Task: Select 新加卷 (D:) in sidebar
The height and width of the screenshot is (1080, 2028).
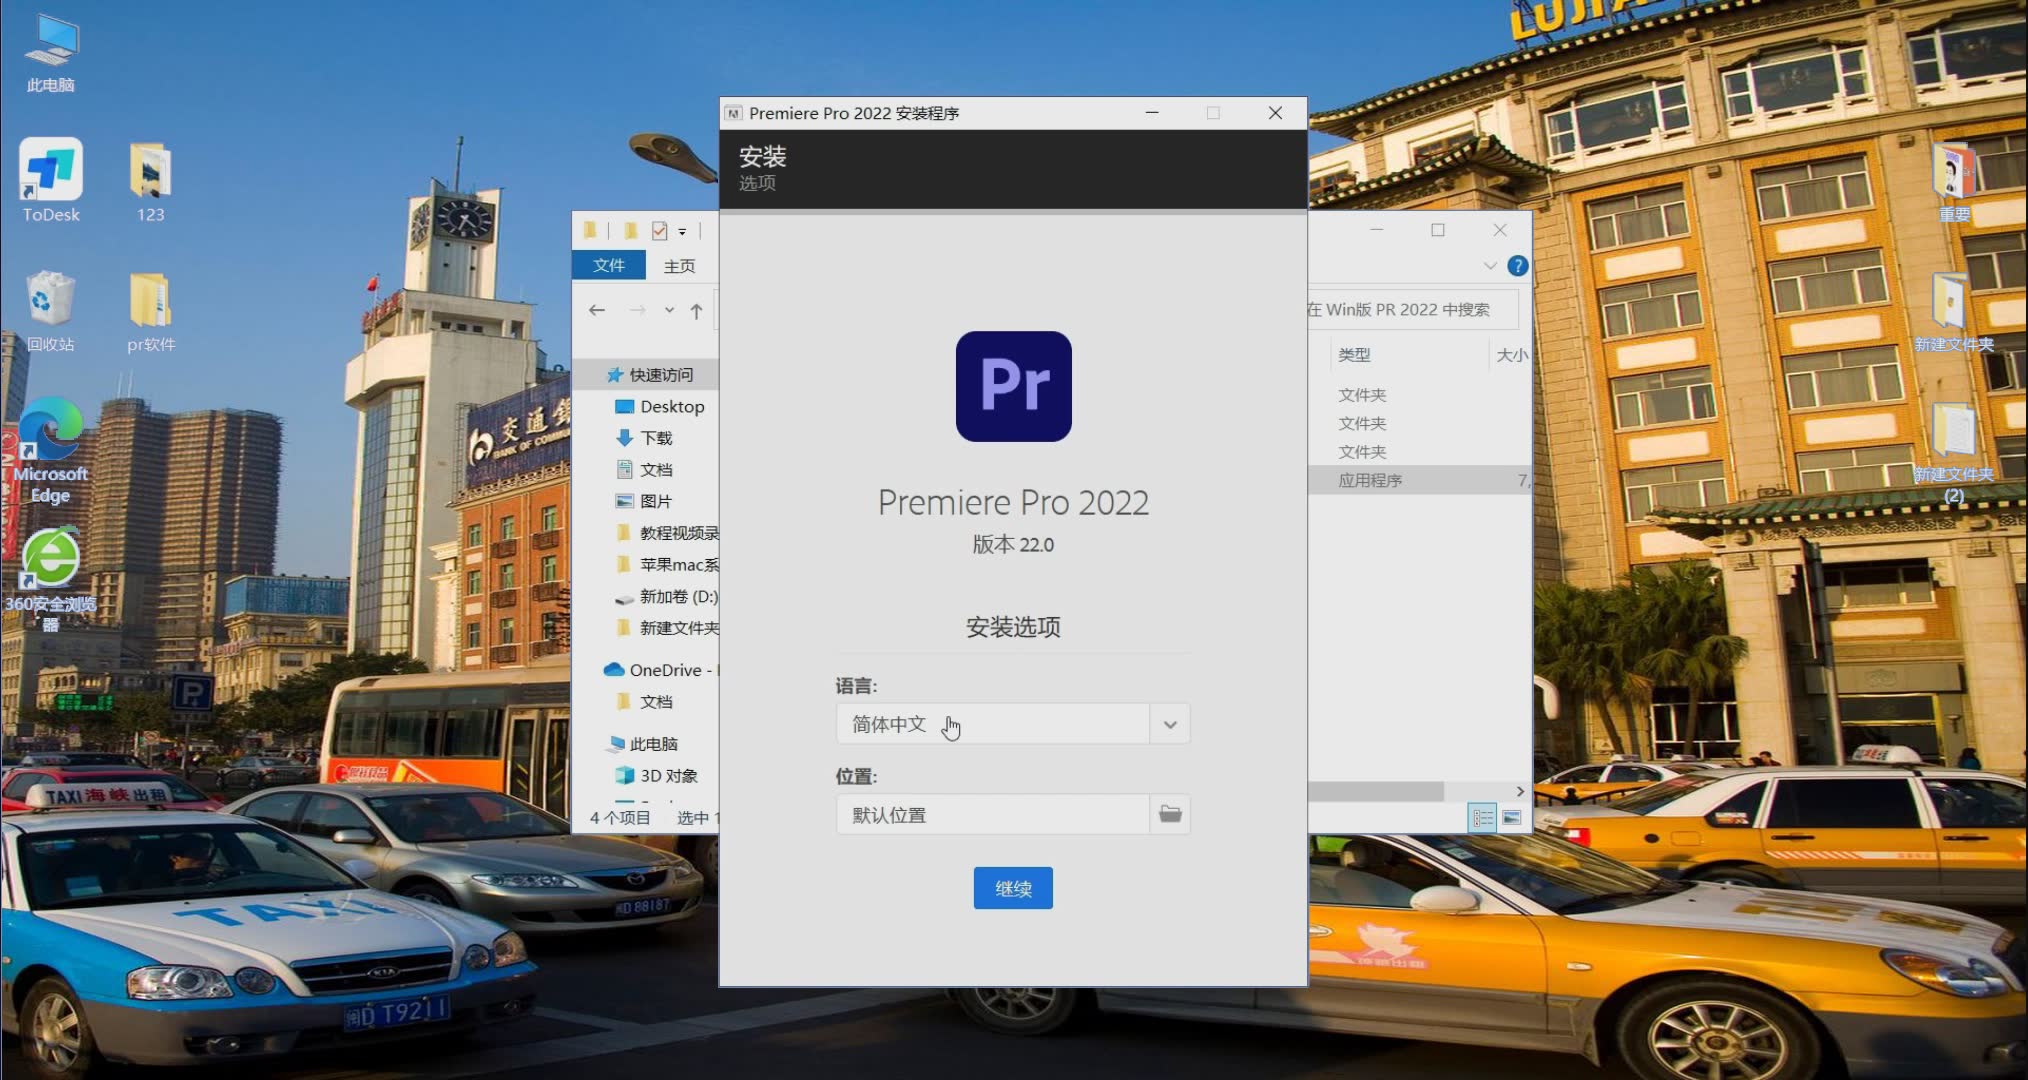Action: pyautogui.click(x=666, y=596)
